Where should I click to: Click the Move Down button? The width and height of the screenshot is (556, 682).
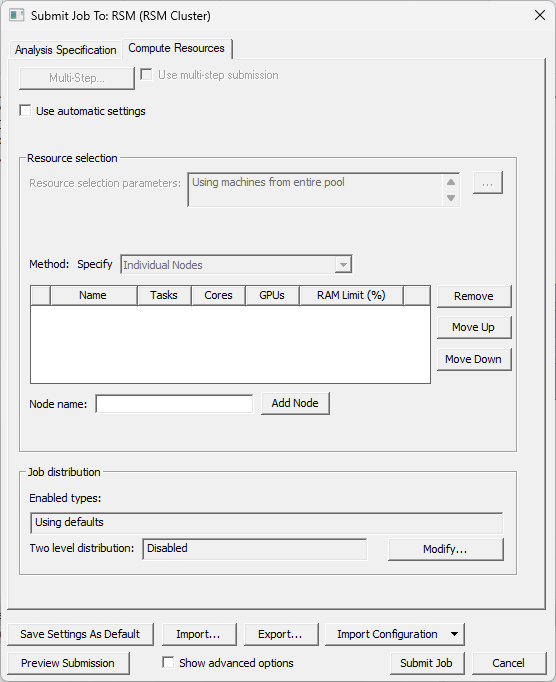[x=474, y=360]
